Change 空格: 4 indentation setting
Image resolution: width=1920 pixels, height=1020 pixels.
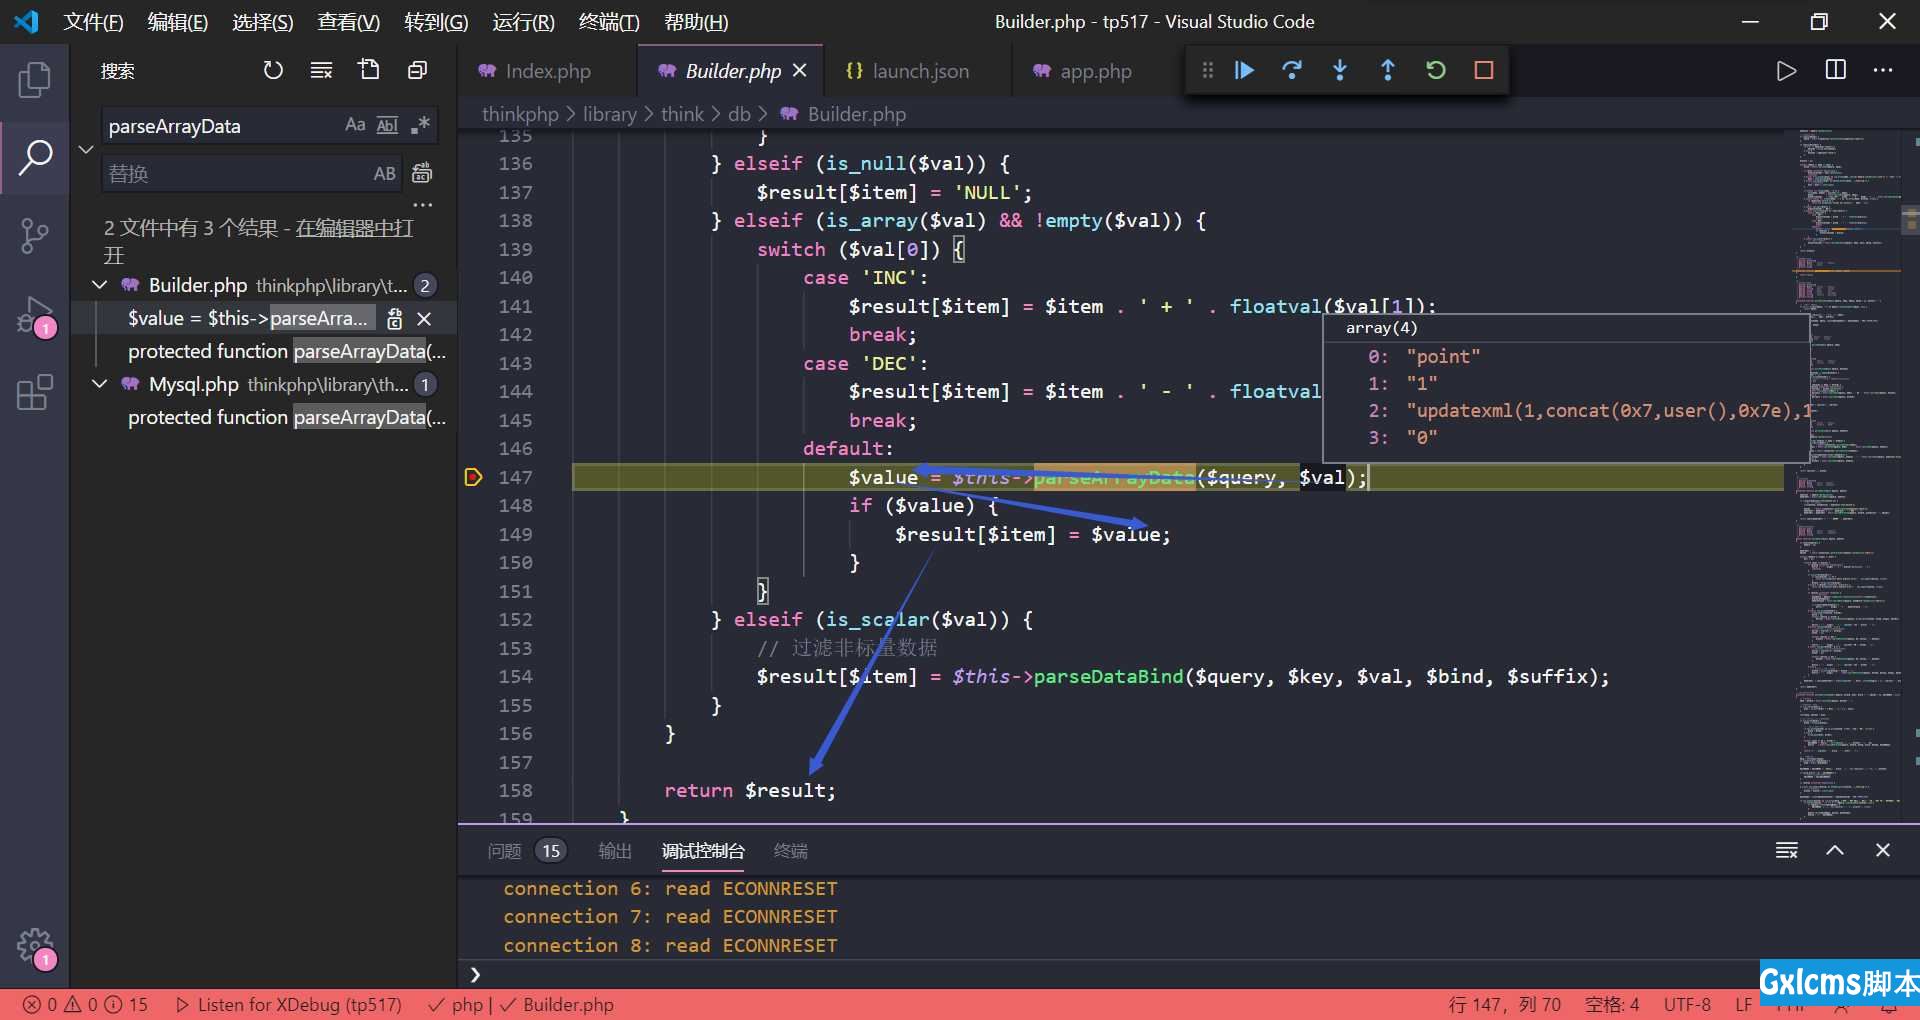coord(1612,1004)
